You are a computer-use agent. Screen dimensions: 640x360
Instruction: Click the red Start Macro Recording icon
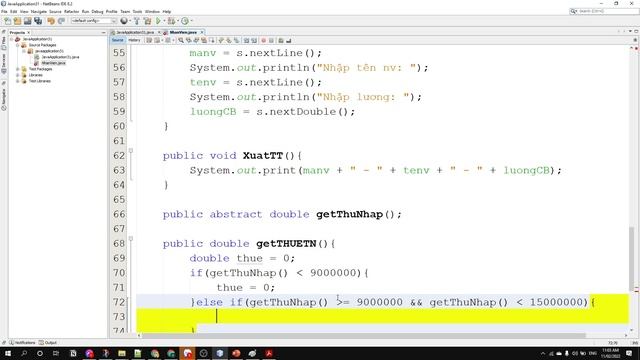click(x=263, y=40)
